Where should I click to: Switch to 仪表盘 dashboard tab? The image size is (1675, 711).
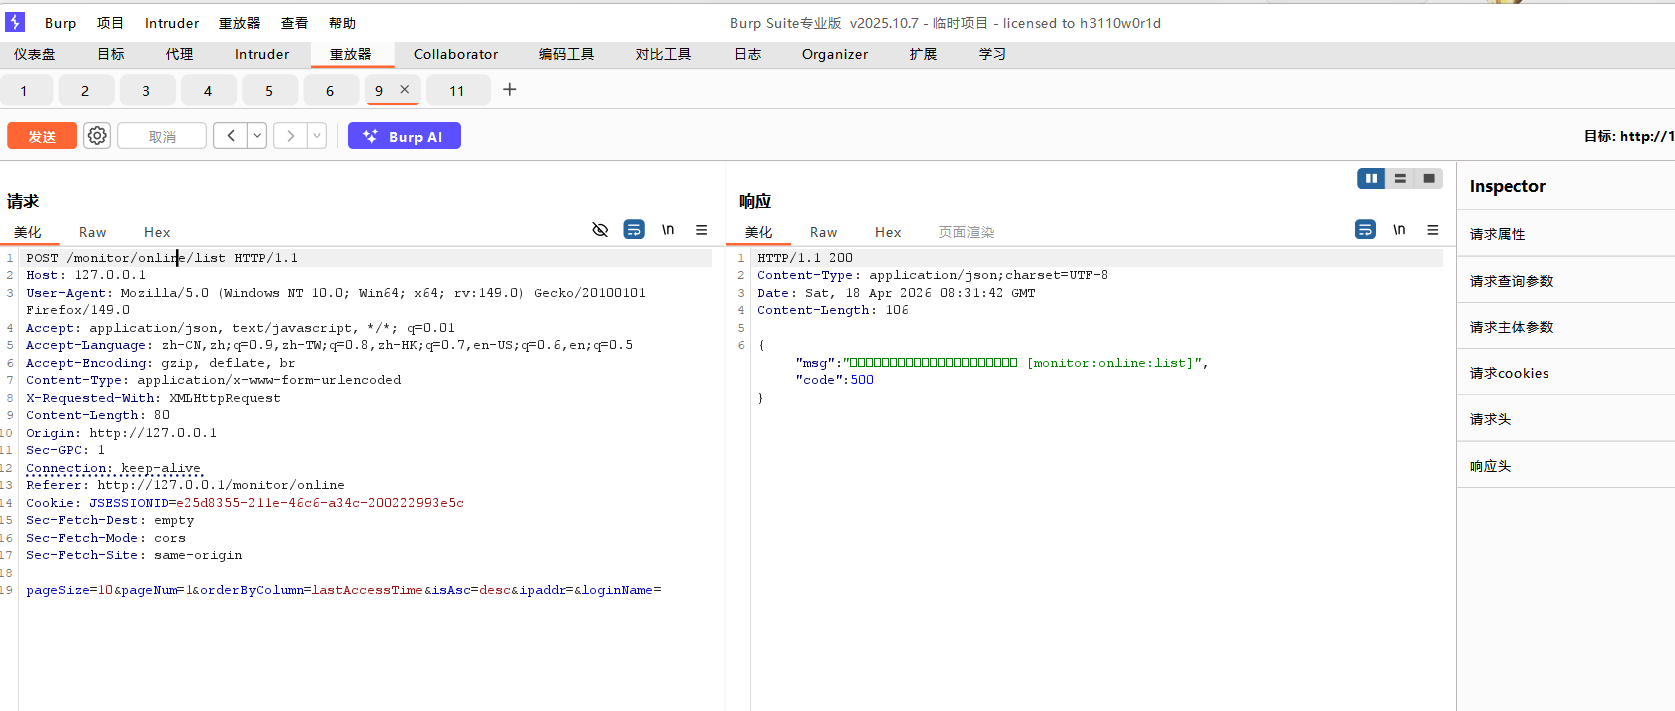tap(35, 54)
